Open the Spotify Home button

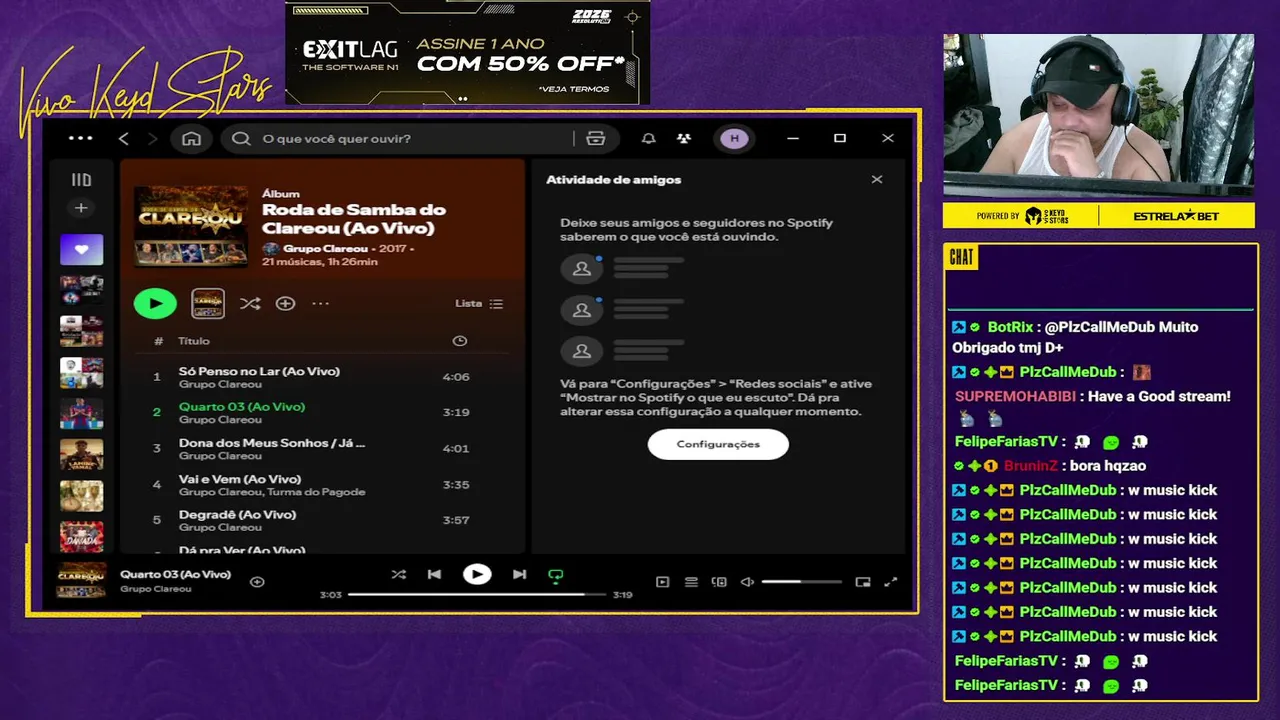tap(192, 139)
